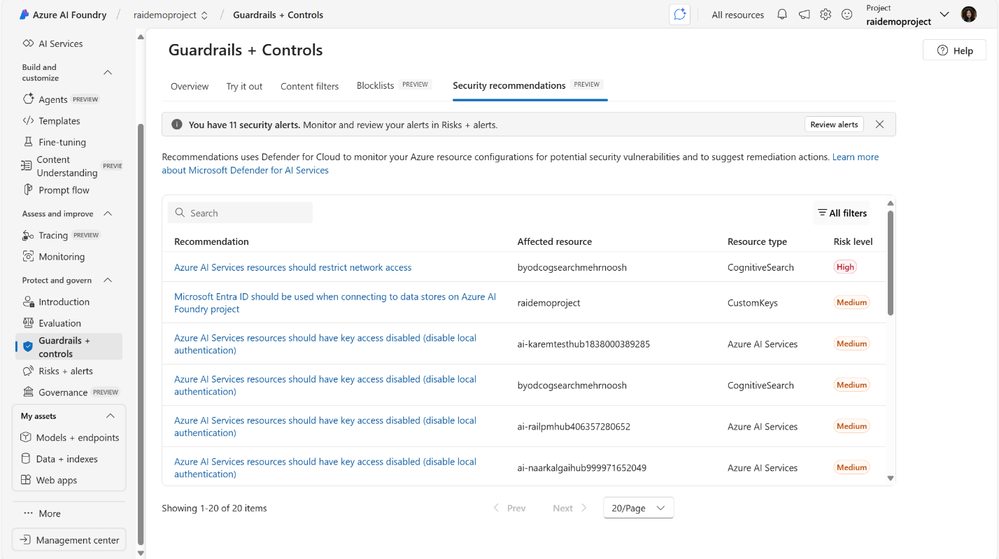Open Introduction icon in Protect and govern

click(28, 301)
